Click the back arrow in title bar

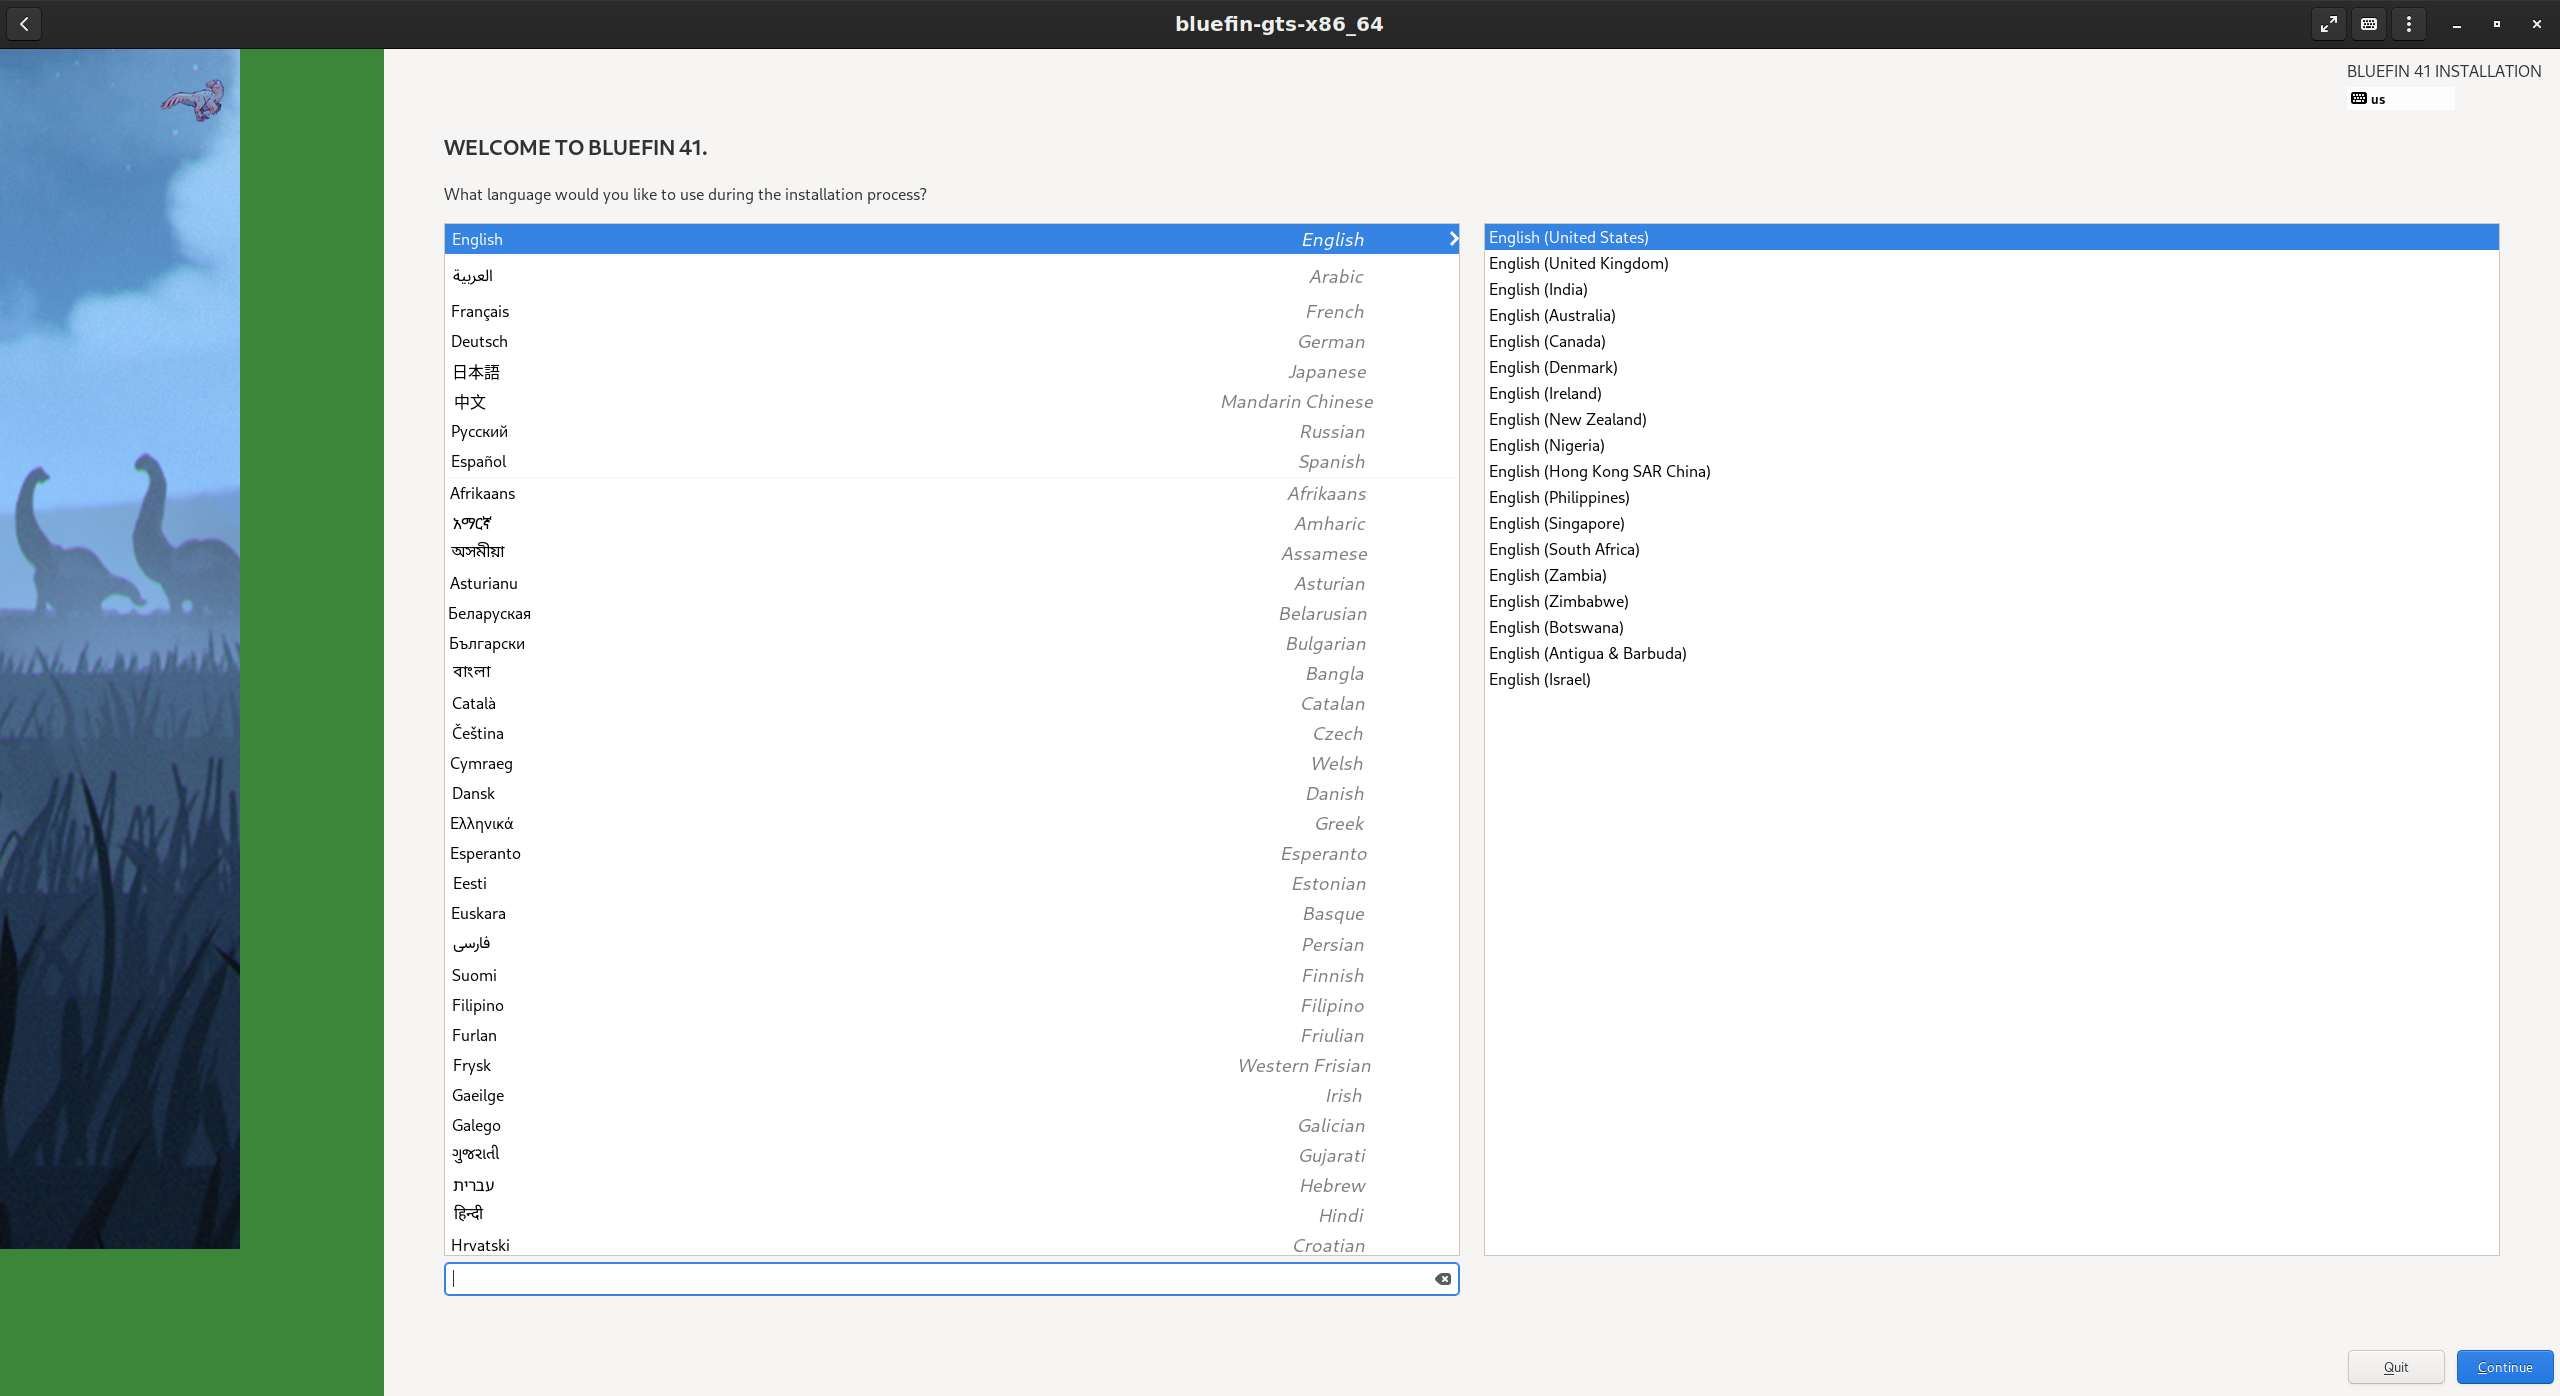pos(24,24)
